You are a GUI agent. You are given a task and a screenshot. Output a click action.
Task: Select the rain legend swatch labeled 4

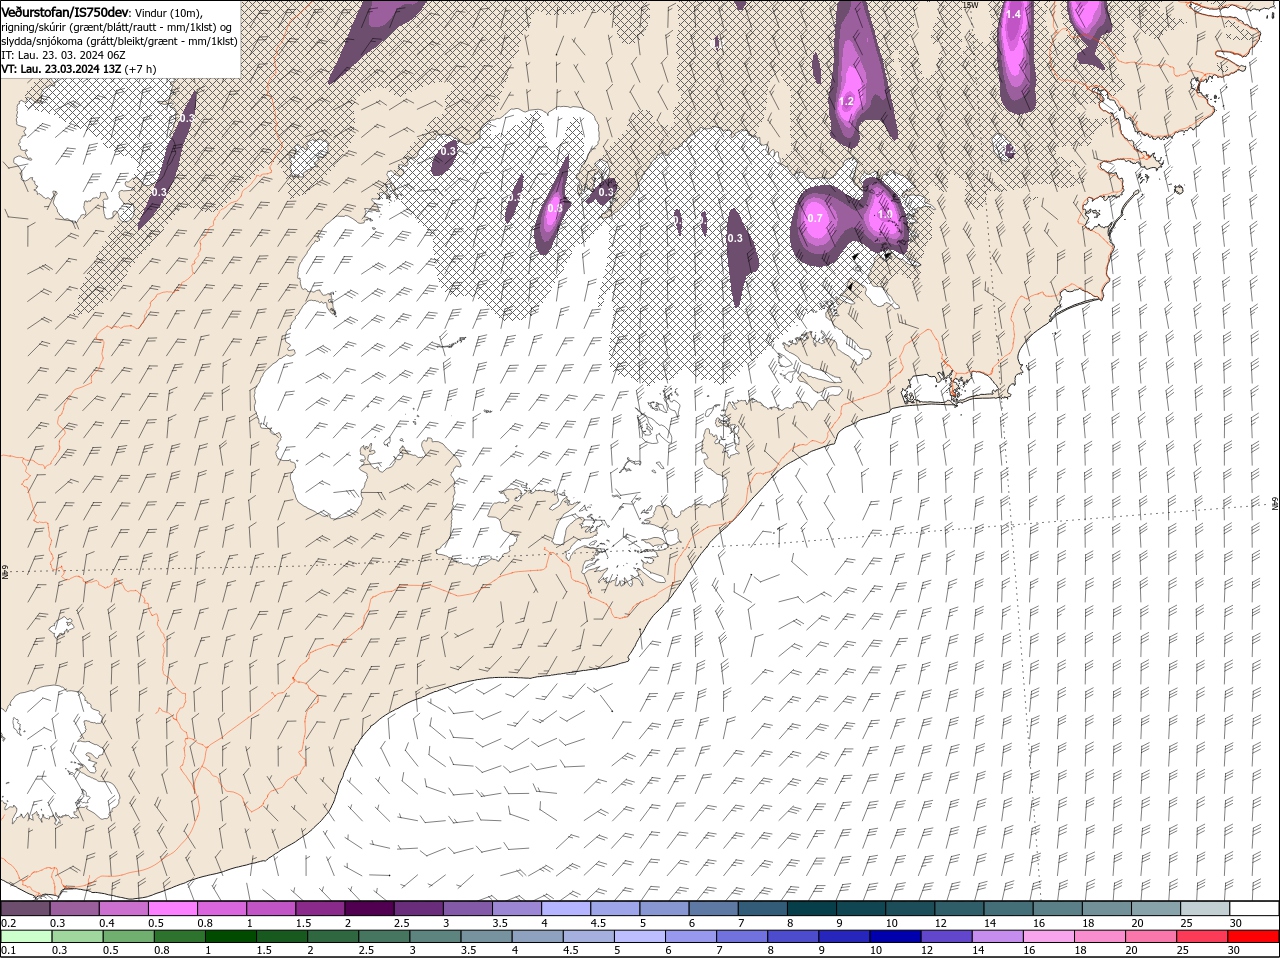[x=537, y=937]
